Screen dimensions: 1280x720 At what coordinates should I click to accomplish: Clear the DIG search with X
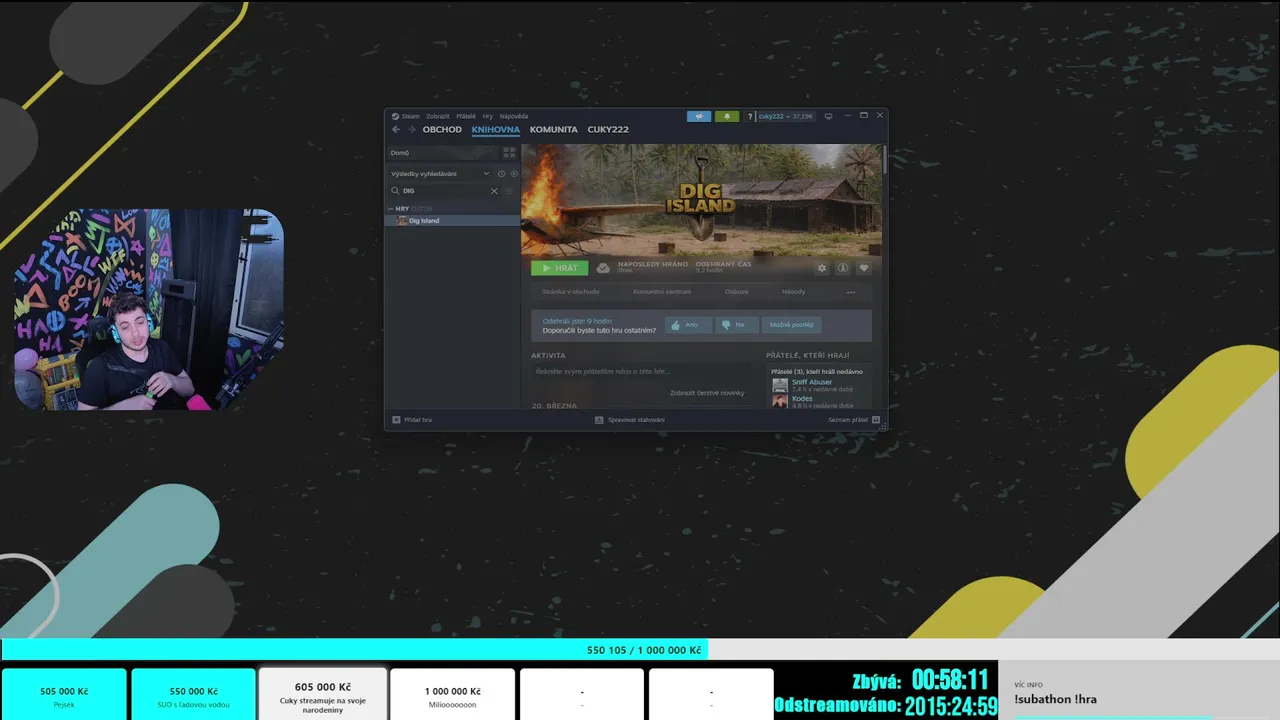(494, 190)
